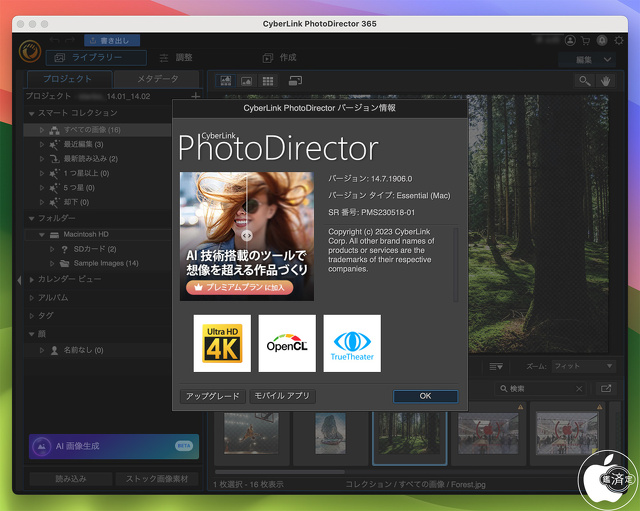This screenshot has width=640, height=511.
Task: Select Sample Images (14) folder
Action: (x=106, y=264)
